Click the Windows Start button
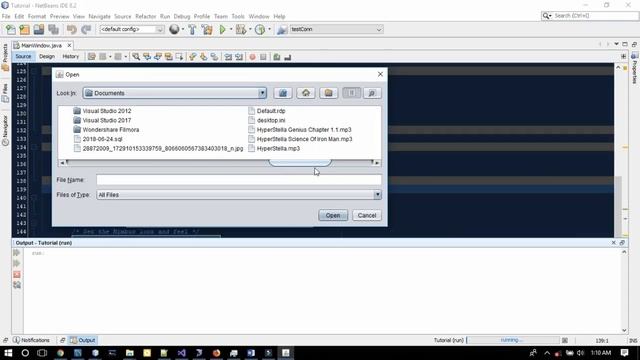This screenshot has width=640, height=360. pyautogui.click(x=8, y=353)
